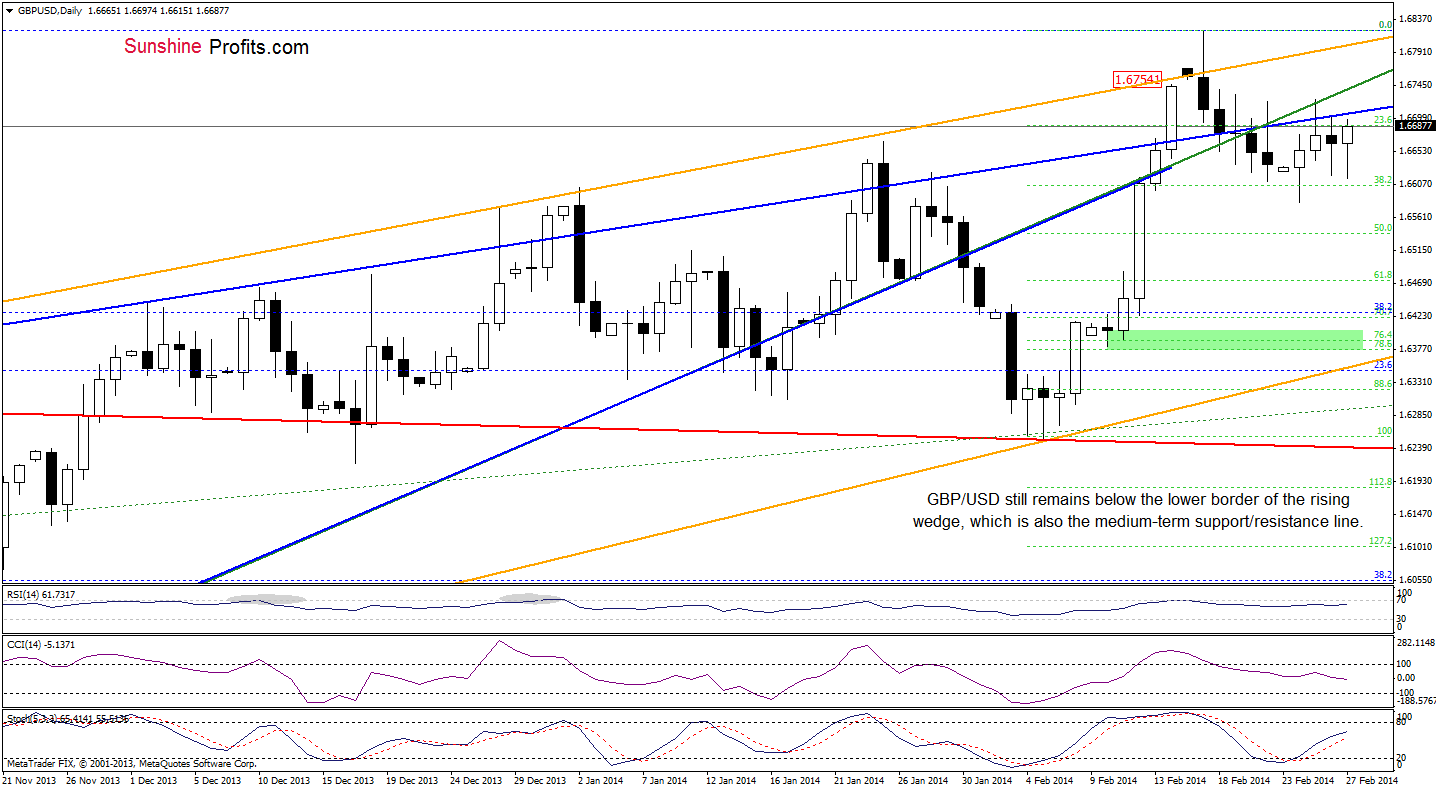Click the 1.62390 price axis label

click(x=1416, y=448)
